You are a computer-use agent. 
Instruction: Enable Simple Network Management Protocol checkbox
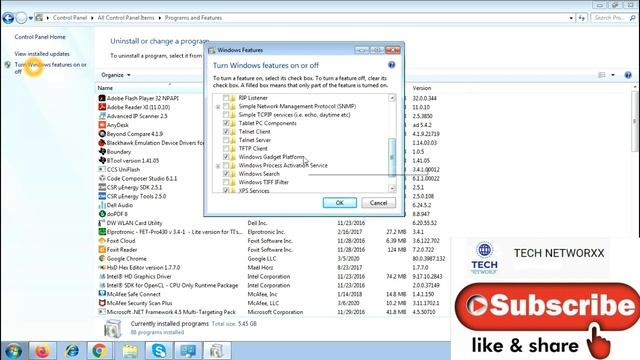click(226, 107)
